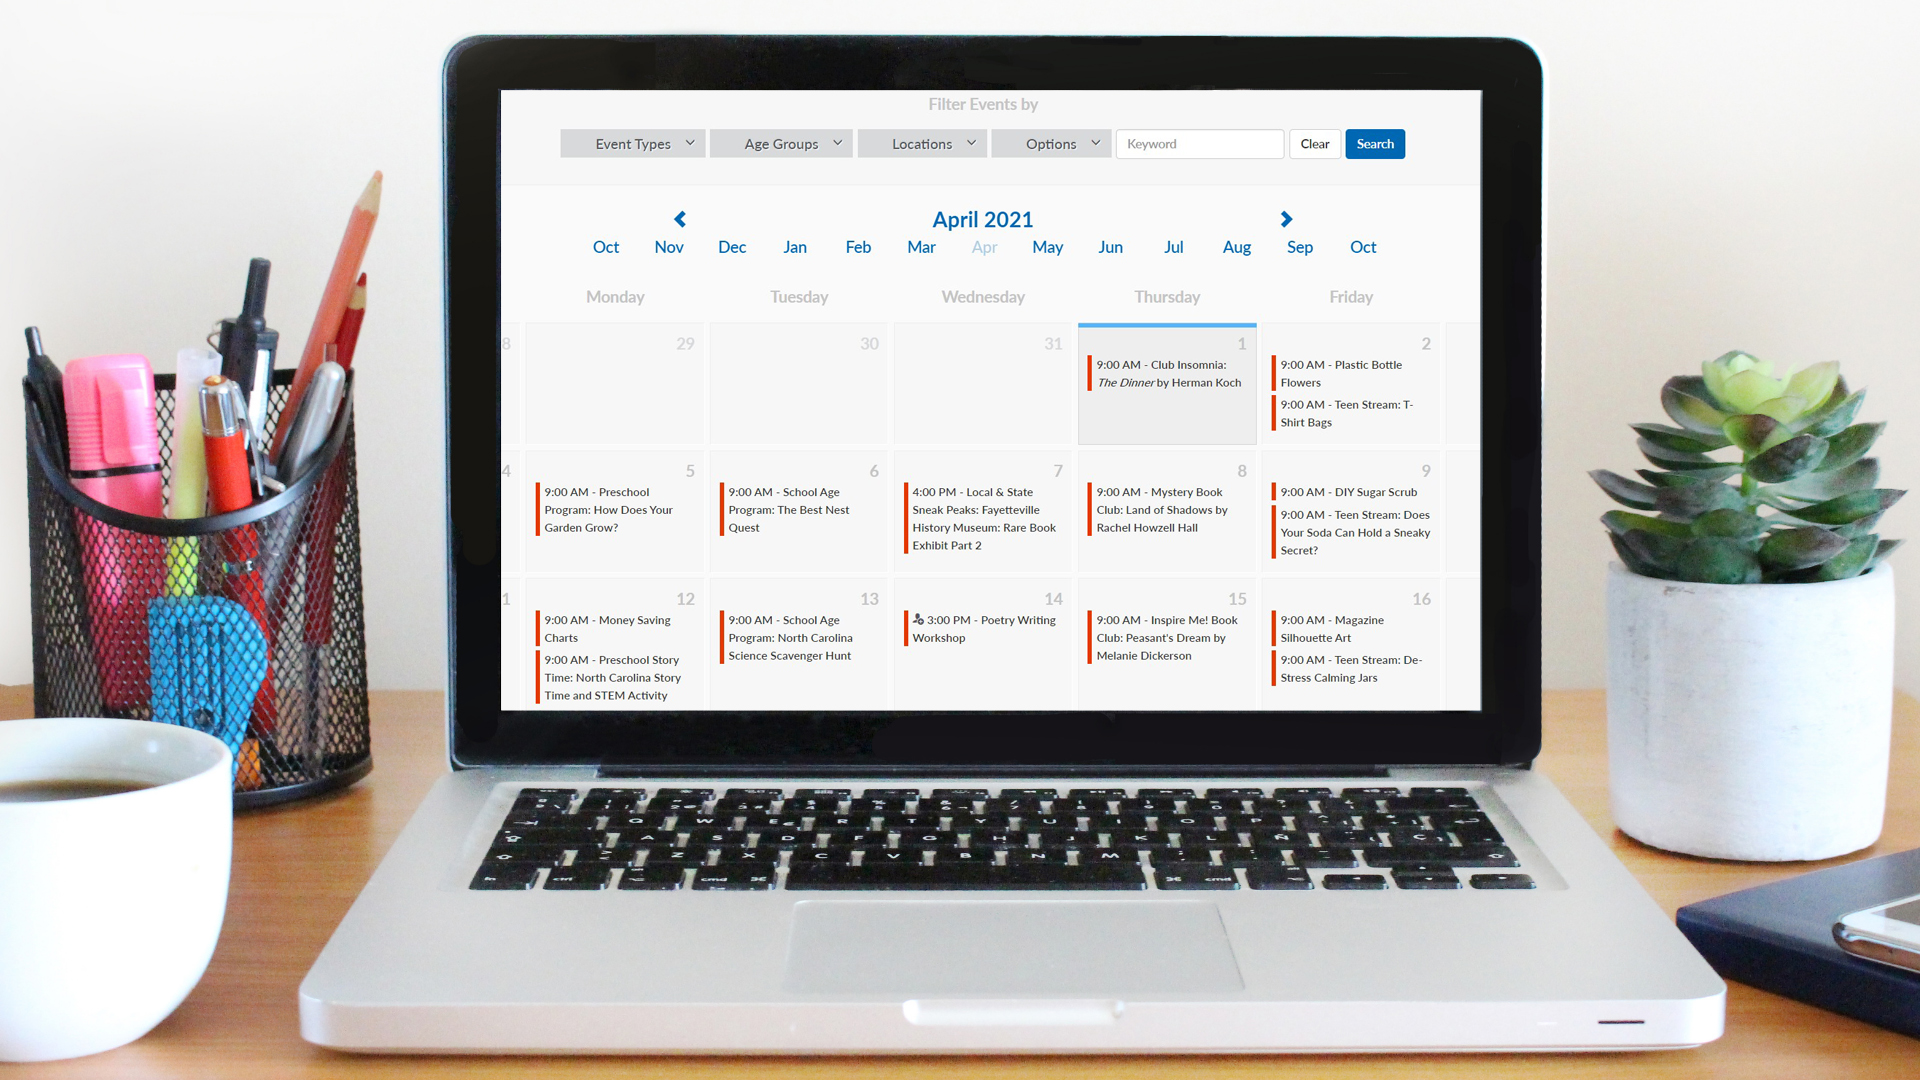
Task: Toggle filter by Locations checkbox
Action: (x=923, y=142)
